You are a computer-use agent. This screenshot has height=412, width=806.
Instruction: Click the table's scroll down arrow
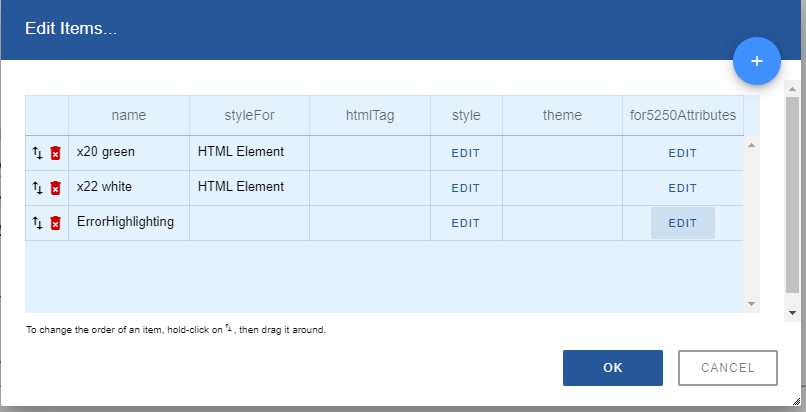pyautogui.click(x=752, y=303)
